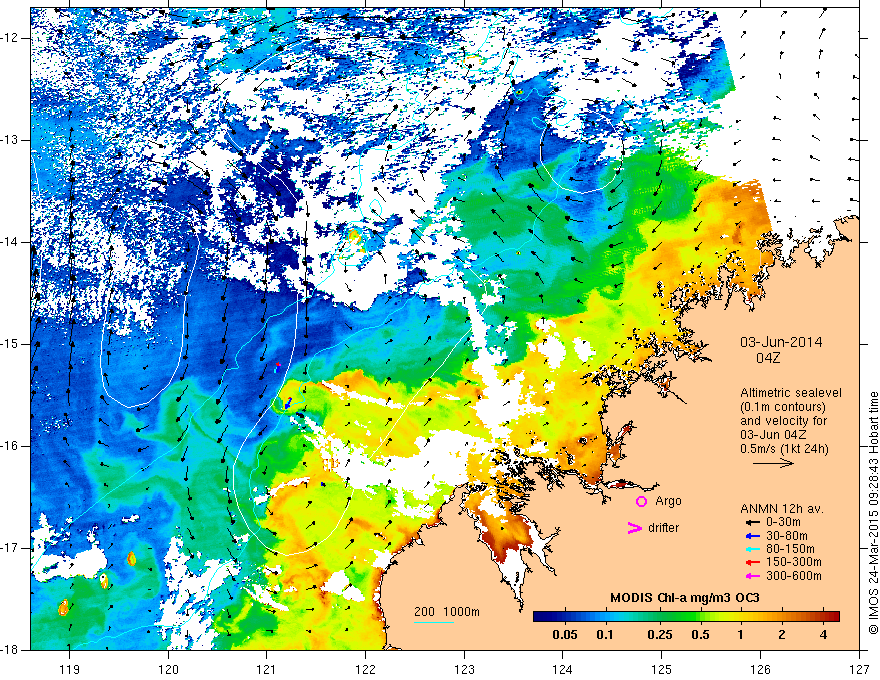Click the 30-80m depth range label

pos(787,536)
